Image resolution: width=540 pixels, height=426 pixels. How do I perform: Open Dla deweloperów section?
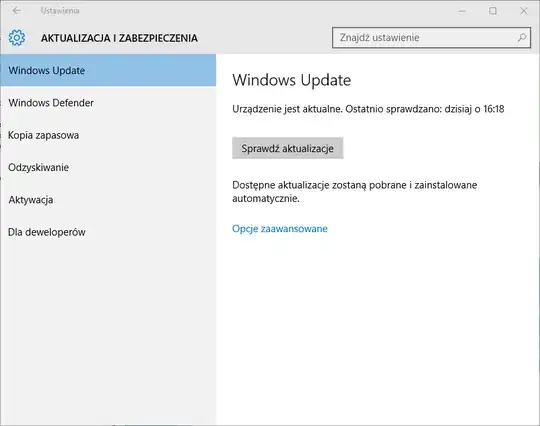click(x=108, y=232)
